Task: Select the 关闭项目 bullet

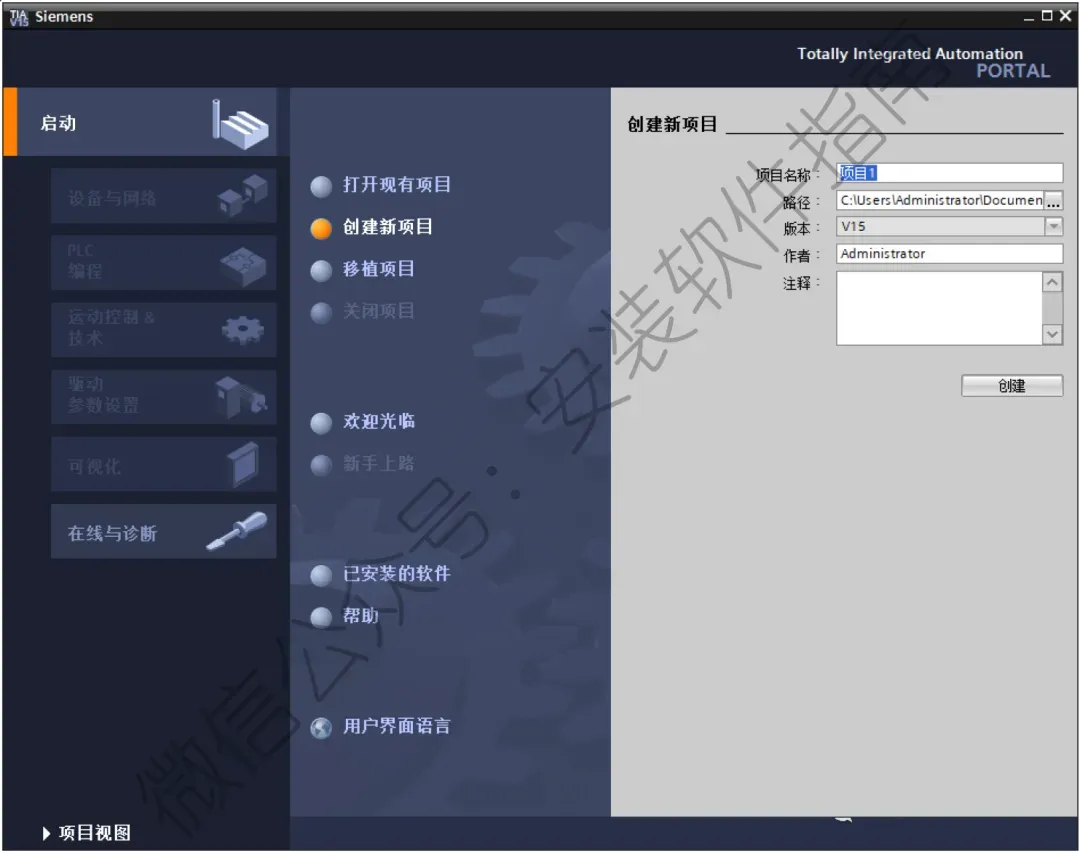Action: click(x=321, y=313)
